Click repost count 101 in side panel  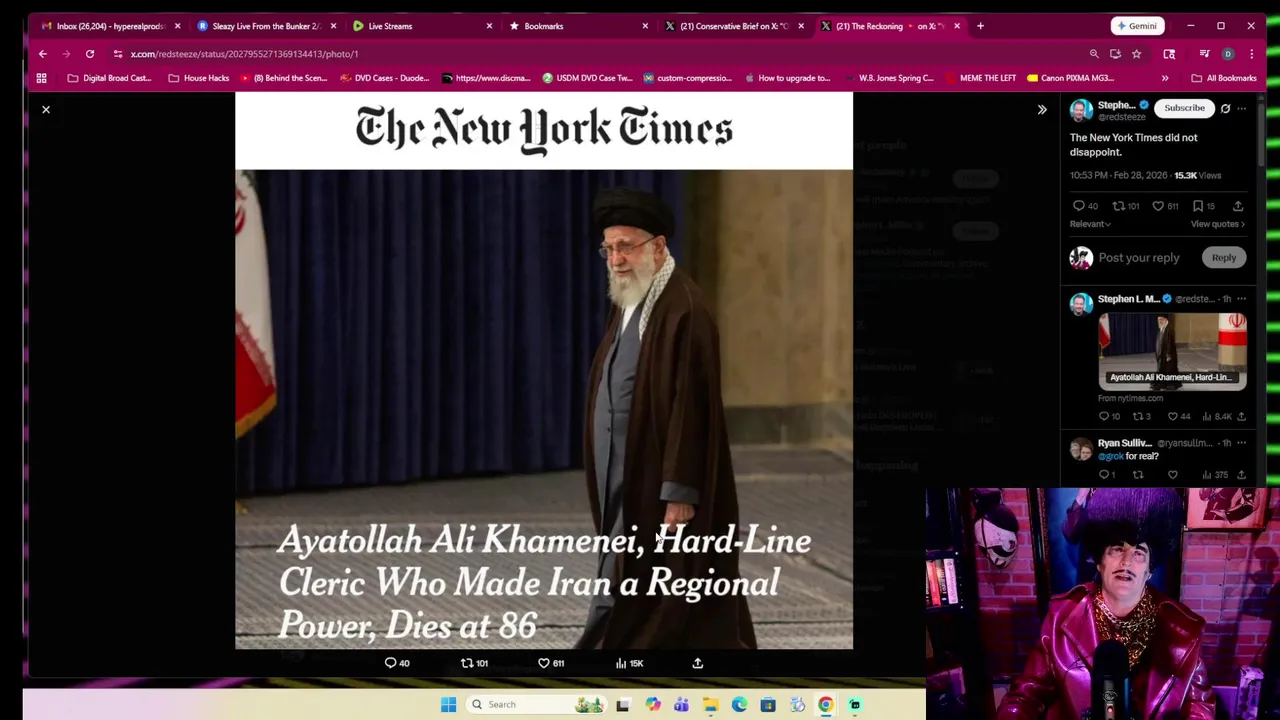(1126, 206)
